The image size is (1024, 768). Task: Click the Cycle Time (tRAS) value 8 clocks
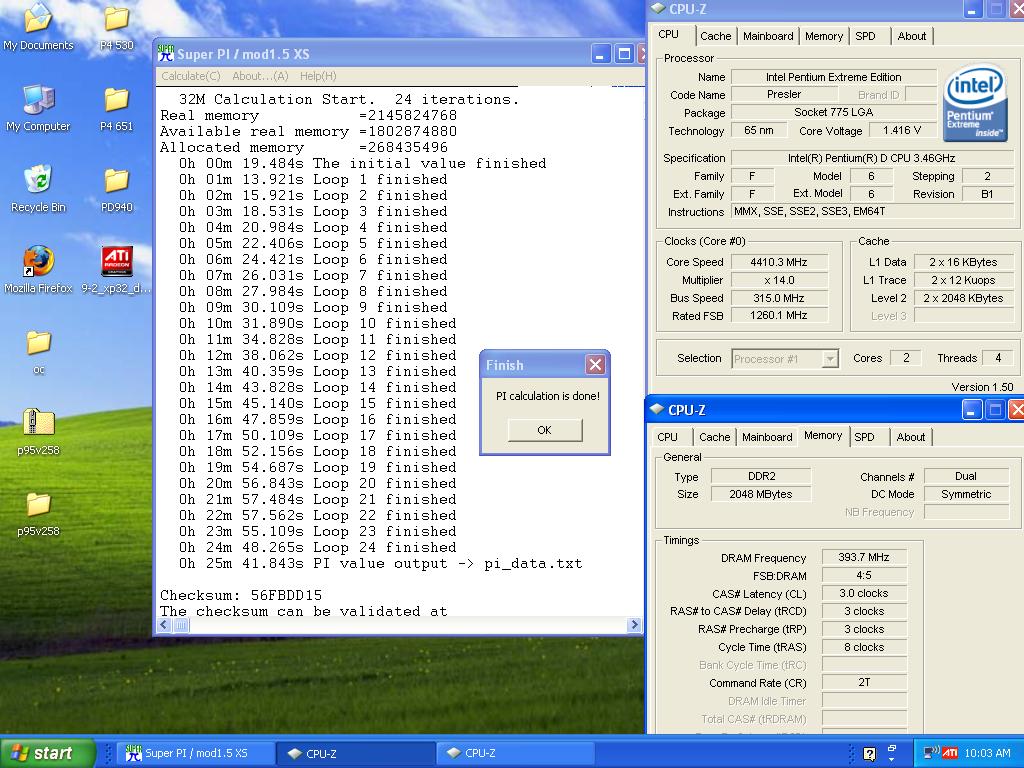[864, 647]
